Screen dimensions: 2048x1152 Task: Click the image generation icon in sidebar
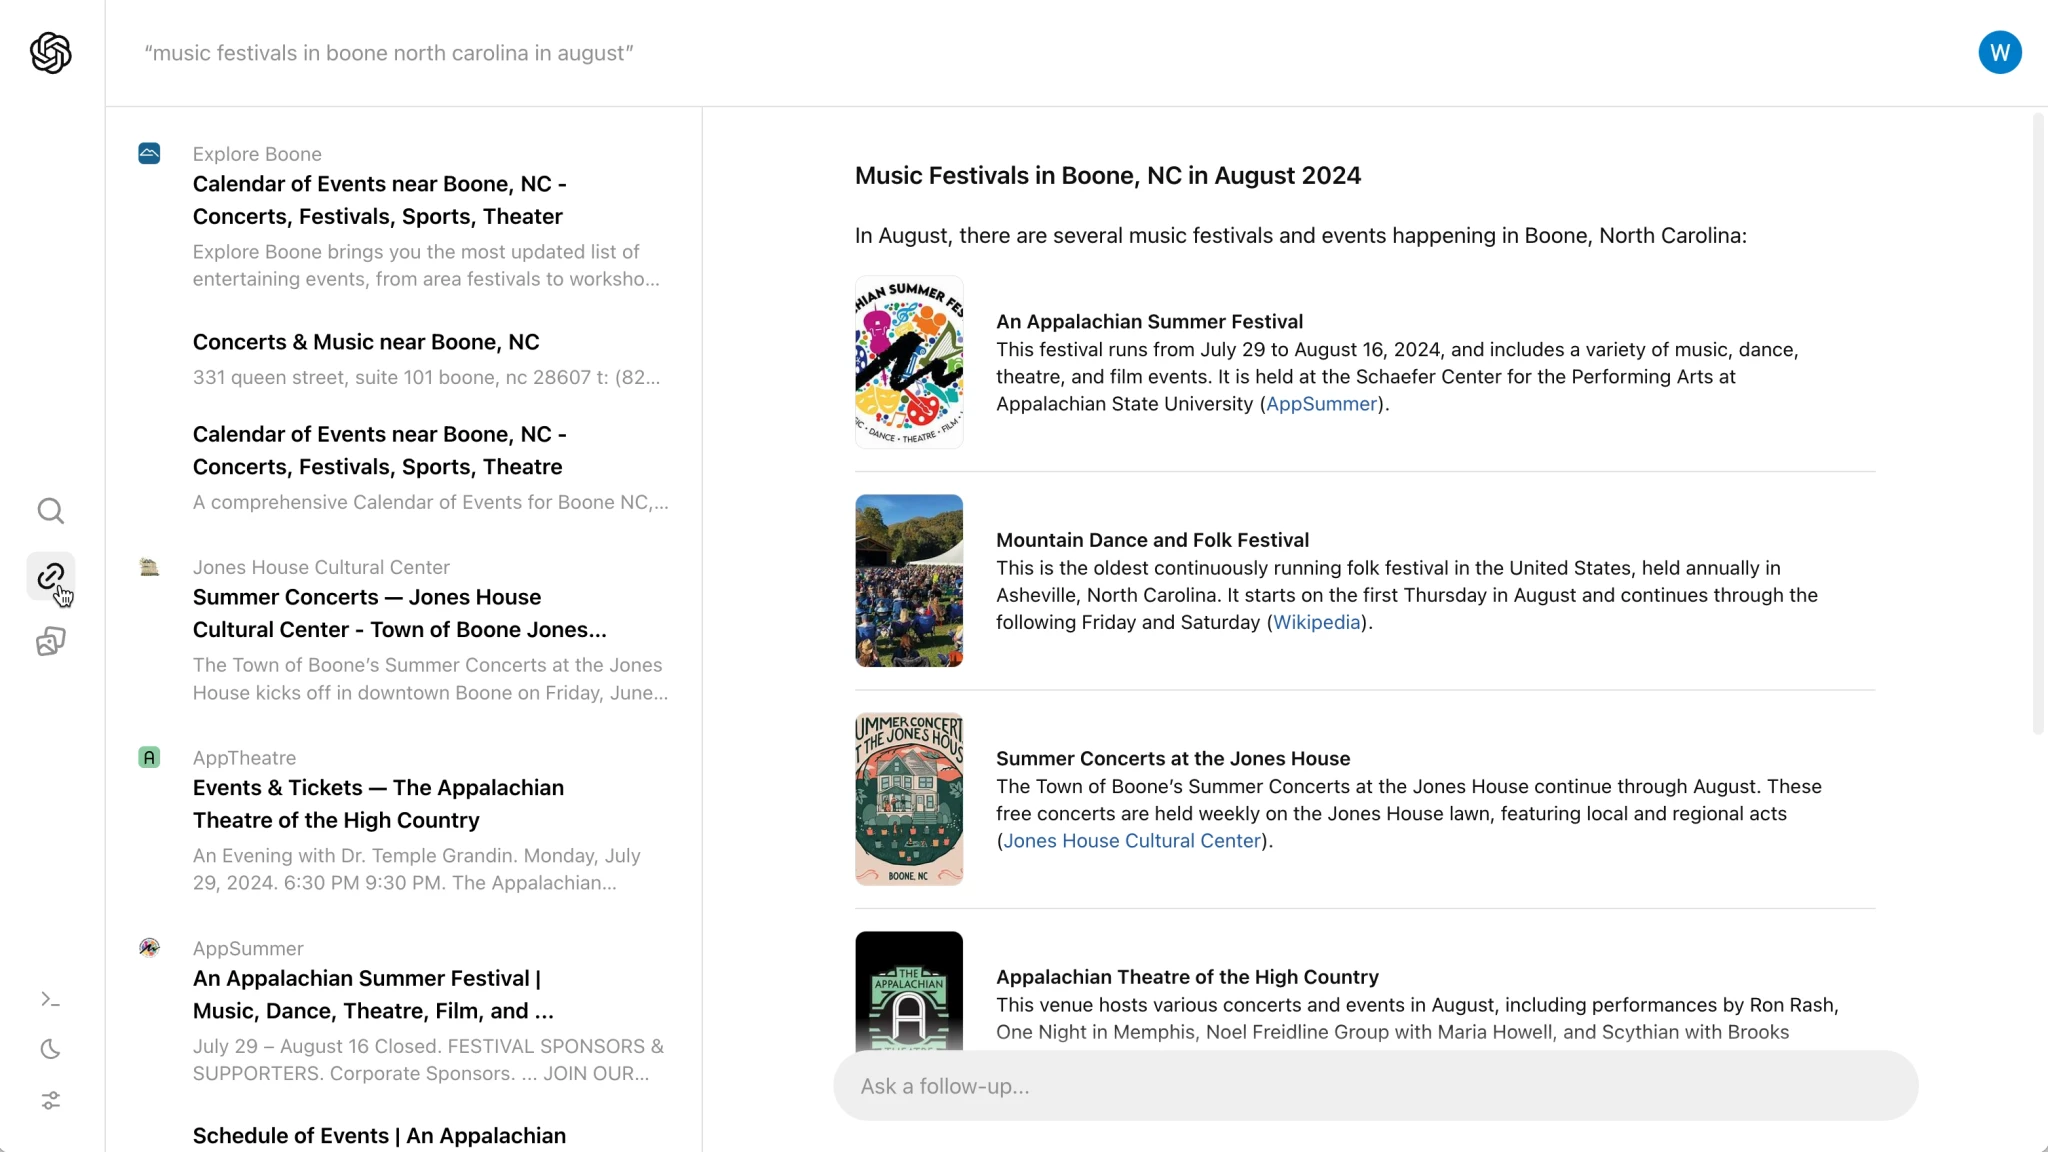tap(52, 641)
